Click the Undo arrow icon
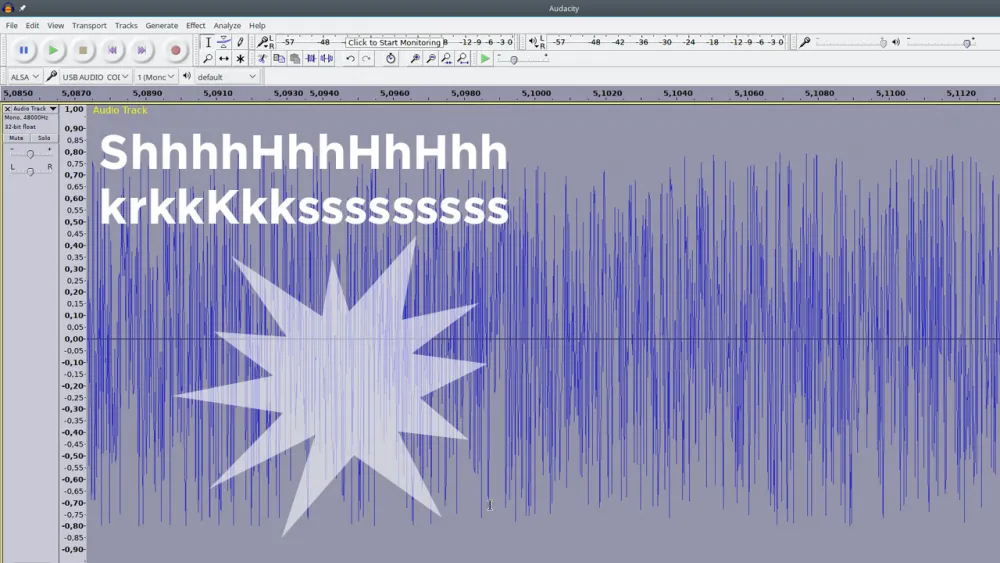The image size is (1000, 563). 350,59
